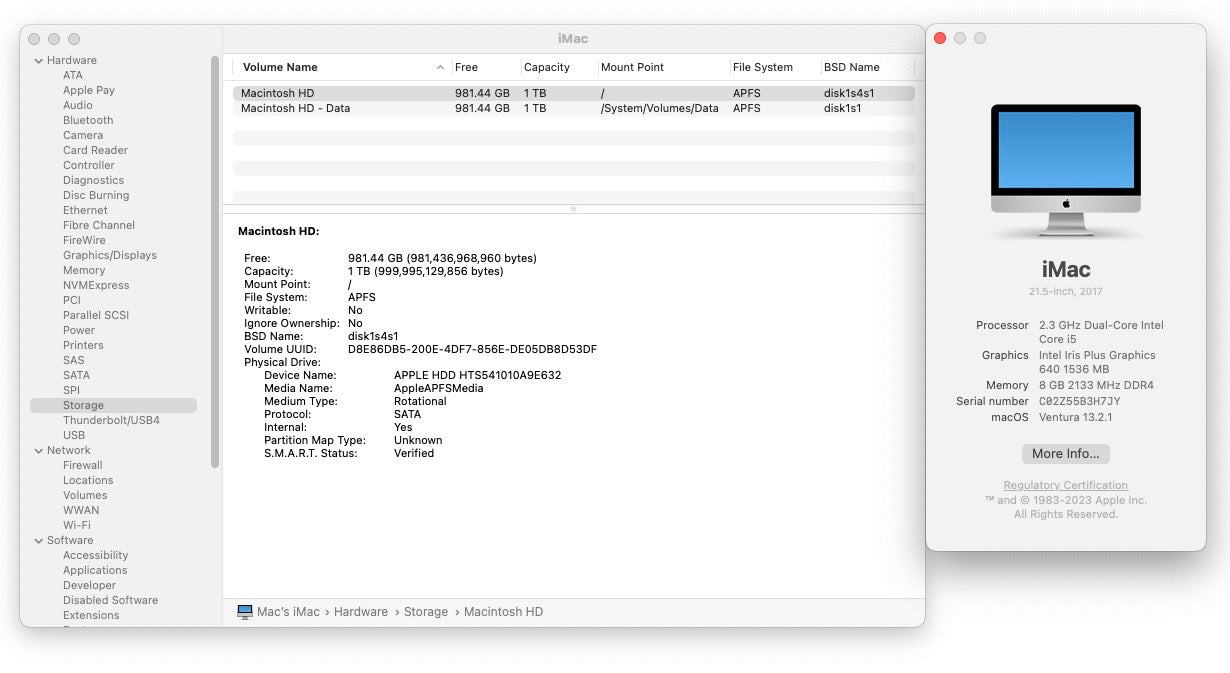Click the Capacity column header

pyautogui.click(x=547, y=67)
